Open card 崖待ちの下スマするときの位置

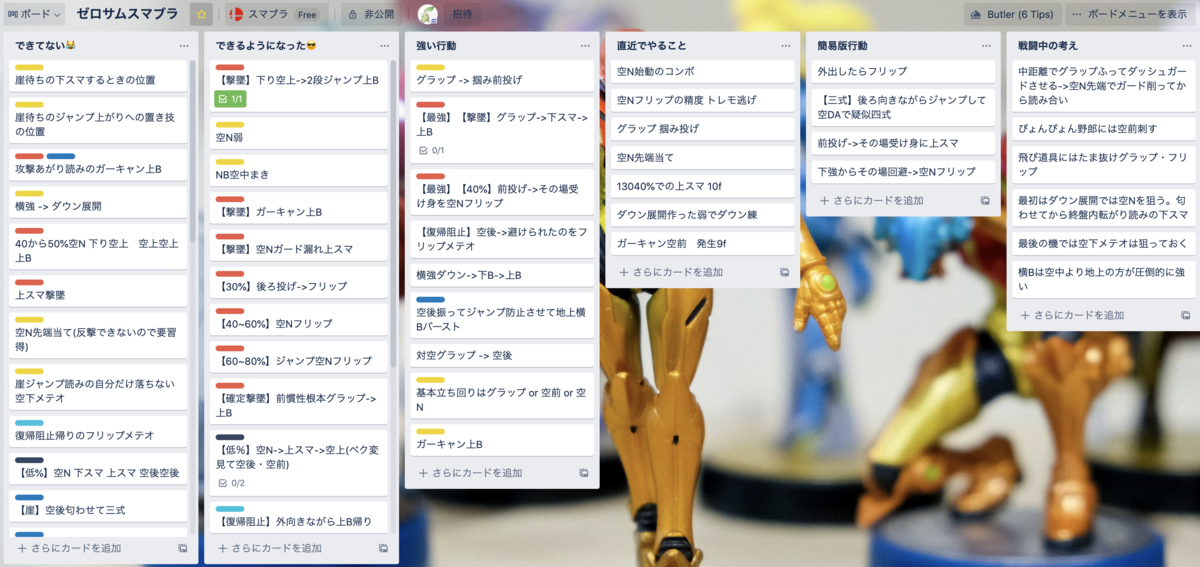pos(98,74)
